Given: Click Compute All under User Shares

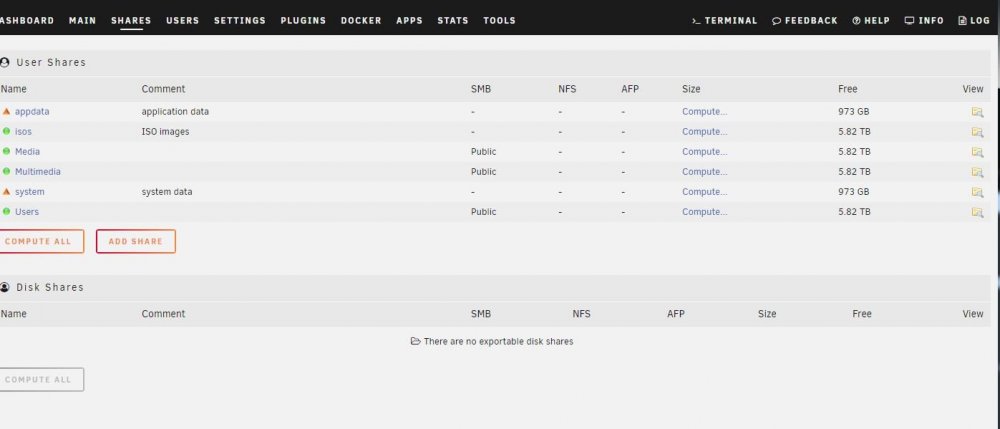Looking at the screenshot, I should 41,242.
